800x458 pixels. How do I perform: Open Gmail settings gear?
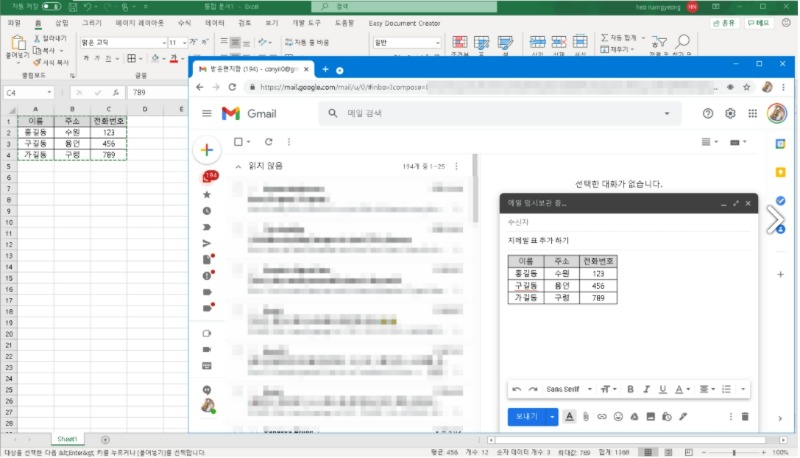(x=730, y=114)
